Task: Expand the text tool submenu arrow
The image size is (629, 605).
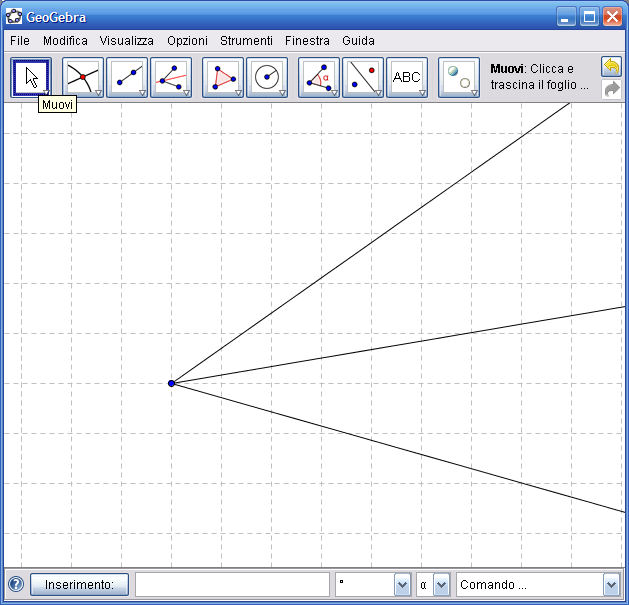Action: (422, 93)
